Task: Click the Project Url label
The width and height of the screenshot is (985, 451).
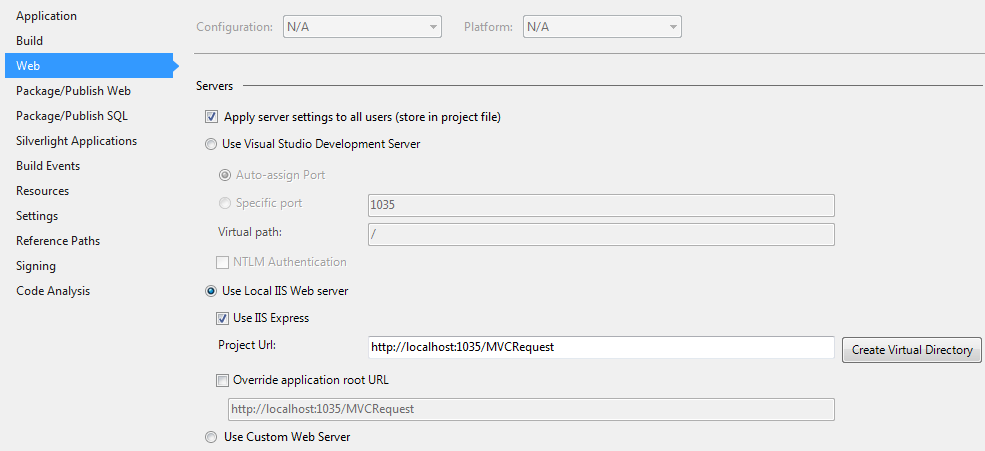Action: click(x=248, y=345)
